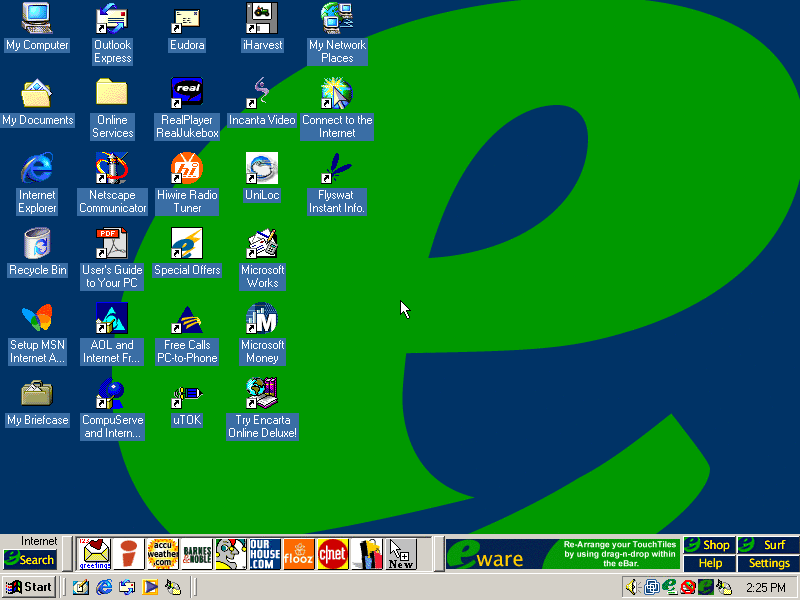Open the eBar Settings menu

[769, 564]
